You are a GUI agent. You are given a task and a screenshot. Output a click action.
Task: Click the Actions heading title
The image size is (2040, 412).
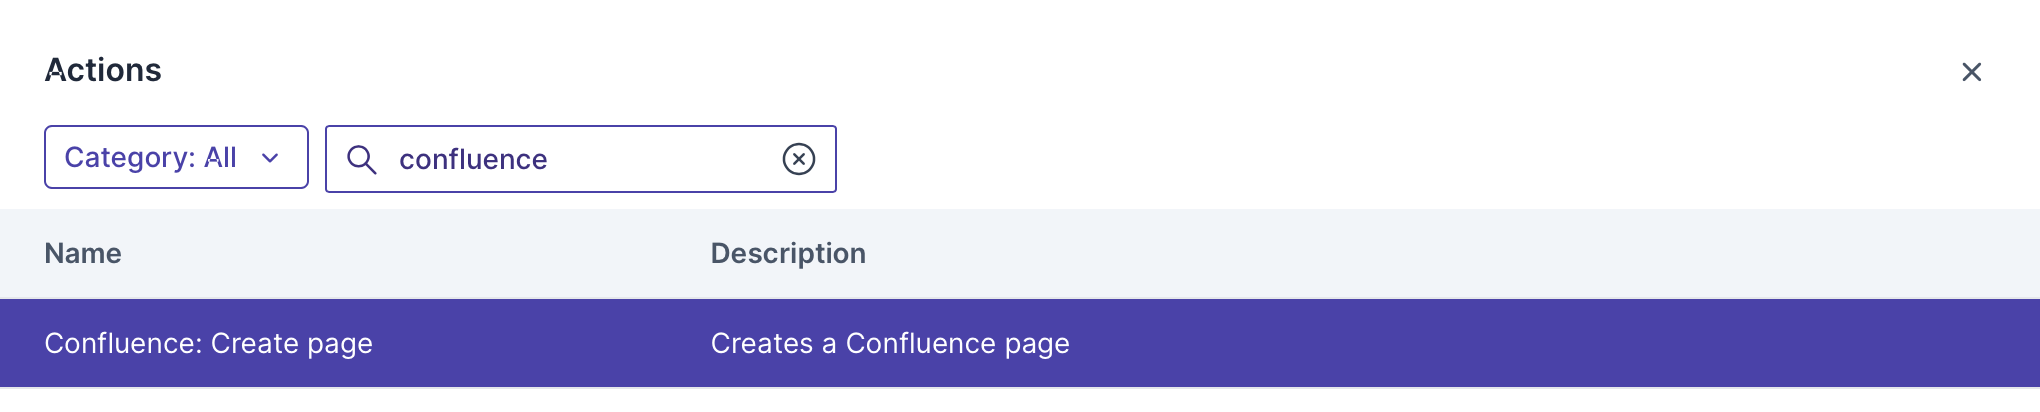pyautogui.click(x=103, y=70)
